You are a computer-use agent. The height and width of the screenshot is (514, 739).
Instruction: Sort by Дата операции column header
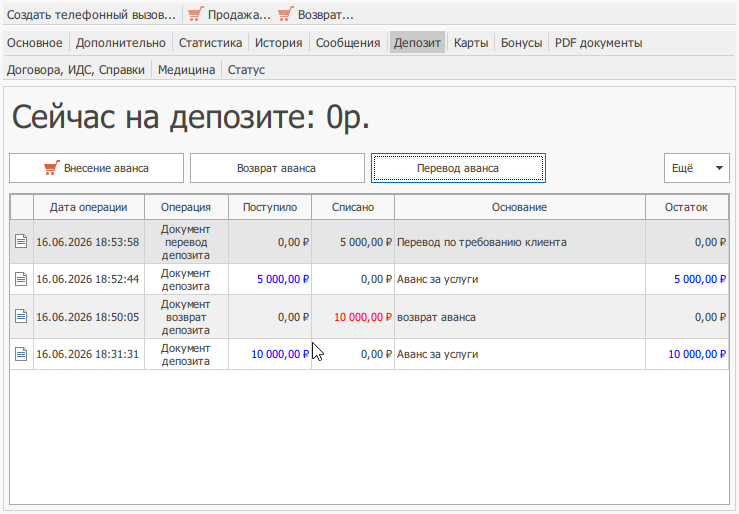[89, 207]
